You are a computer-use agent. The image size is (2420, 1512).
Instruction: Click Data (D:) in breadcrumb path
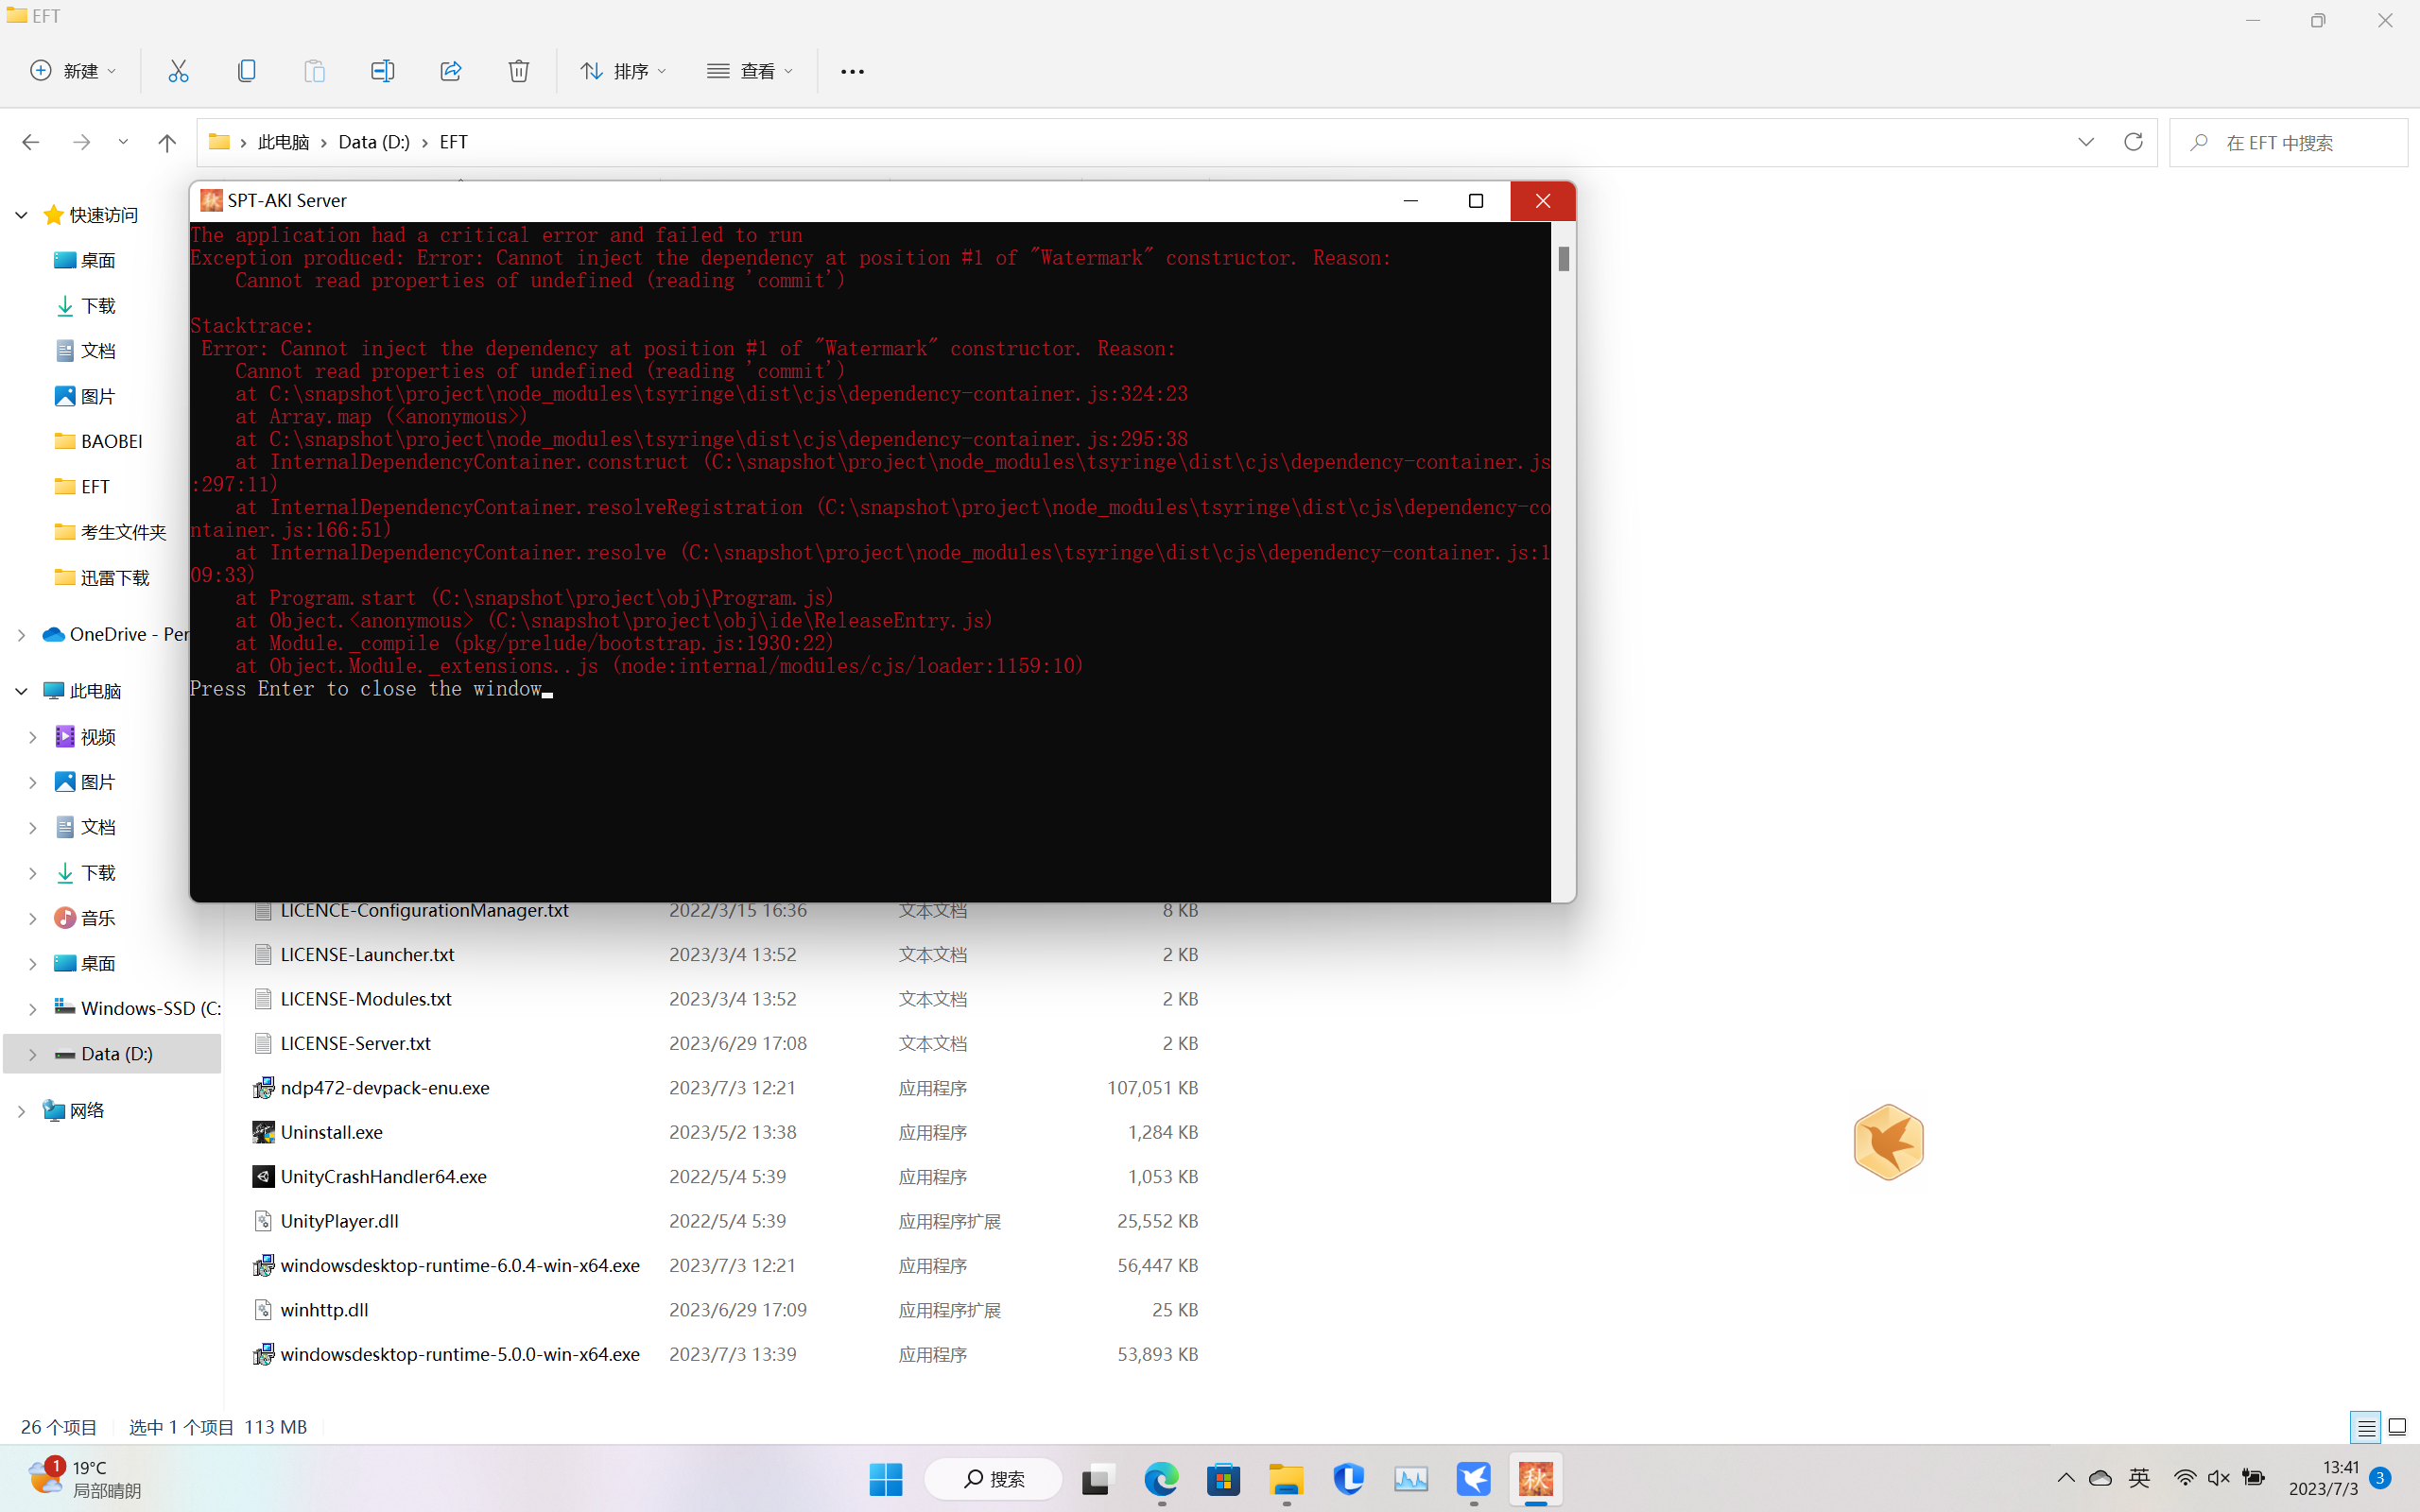(374, 142)
